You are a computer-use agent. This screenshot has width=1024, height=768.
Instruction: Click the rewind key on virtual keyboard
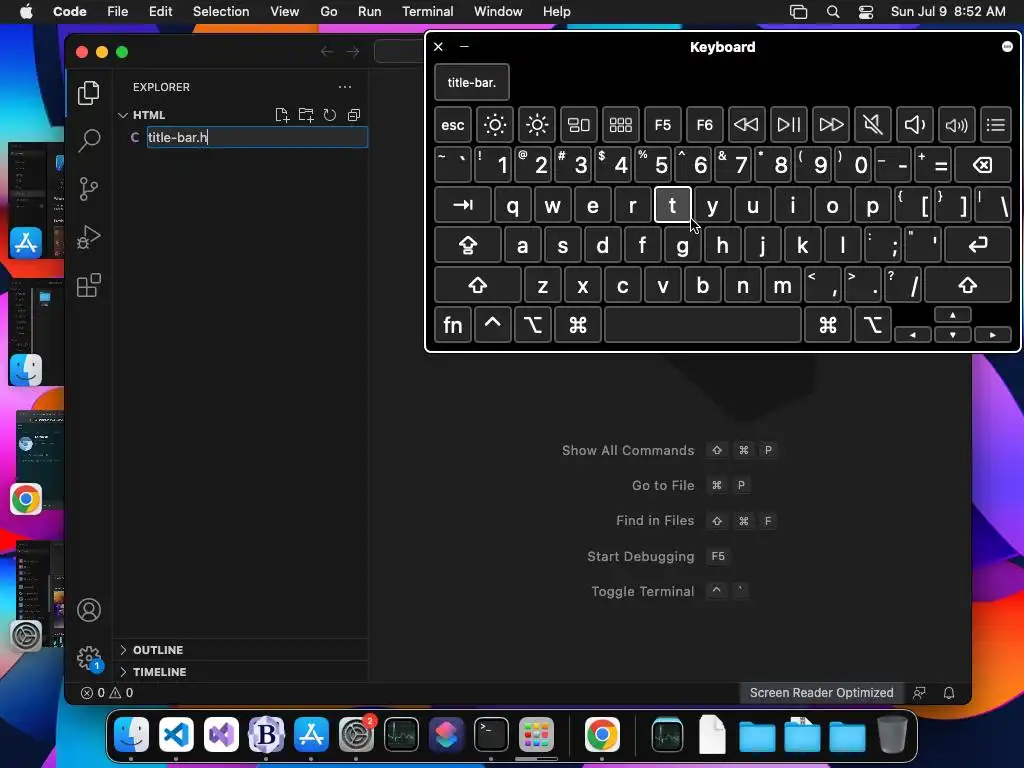[746, 125]
